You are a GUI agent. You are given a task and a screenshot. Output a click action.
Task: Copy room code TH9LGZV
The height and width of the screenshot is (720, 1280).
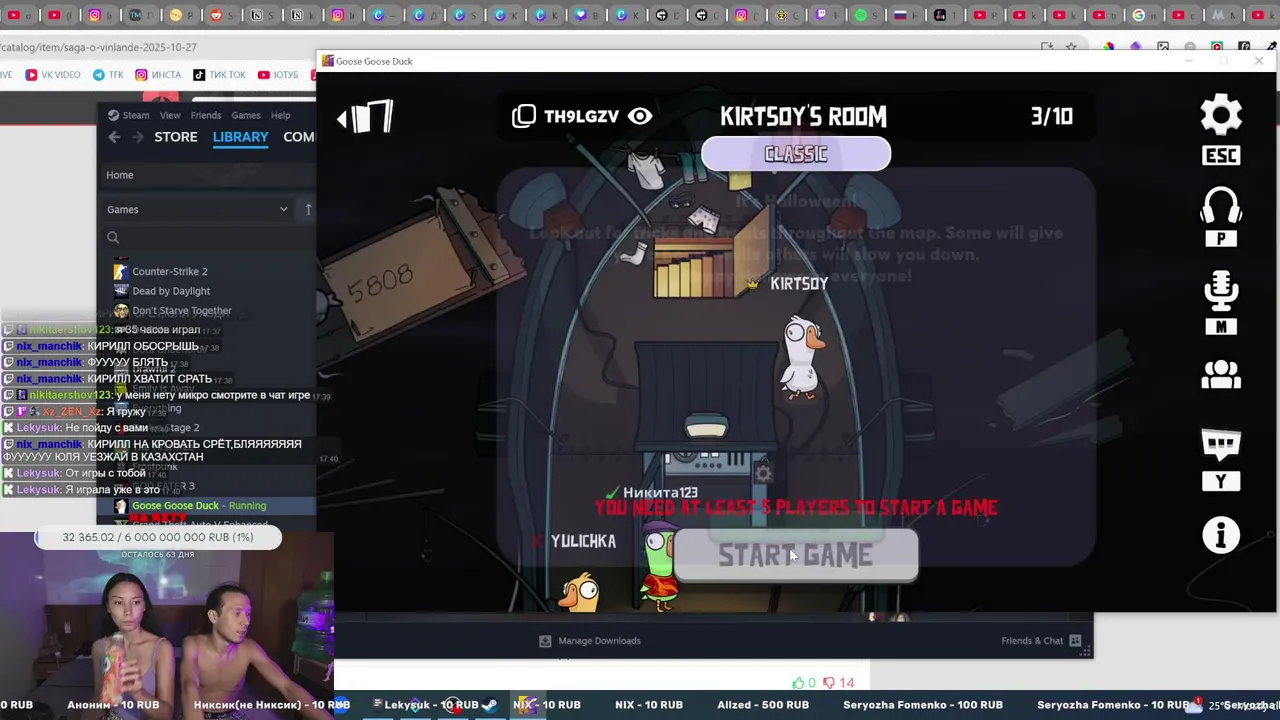[524, 116]
